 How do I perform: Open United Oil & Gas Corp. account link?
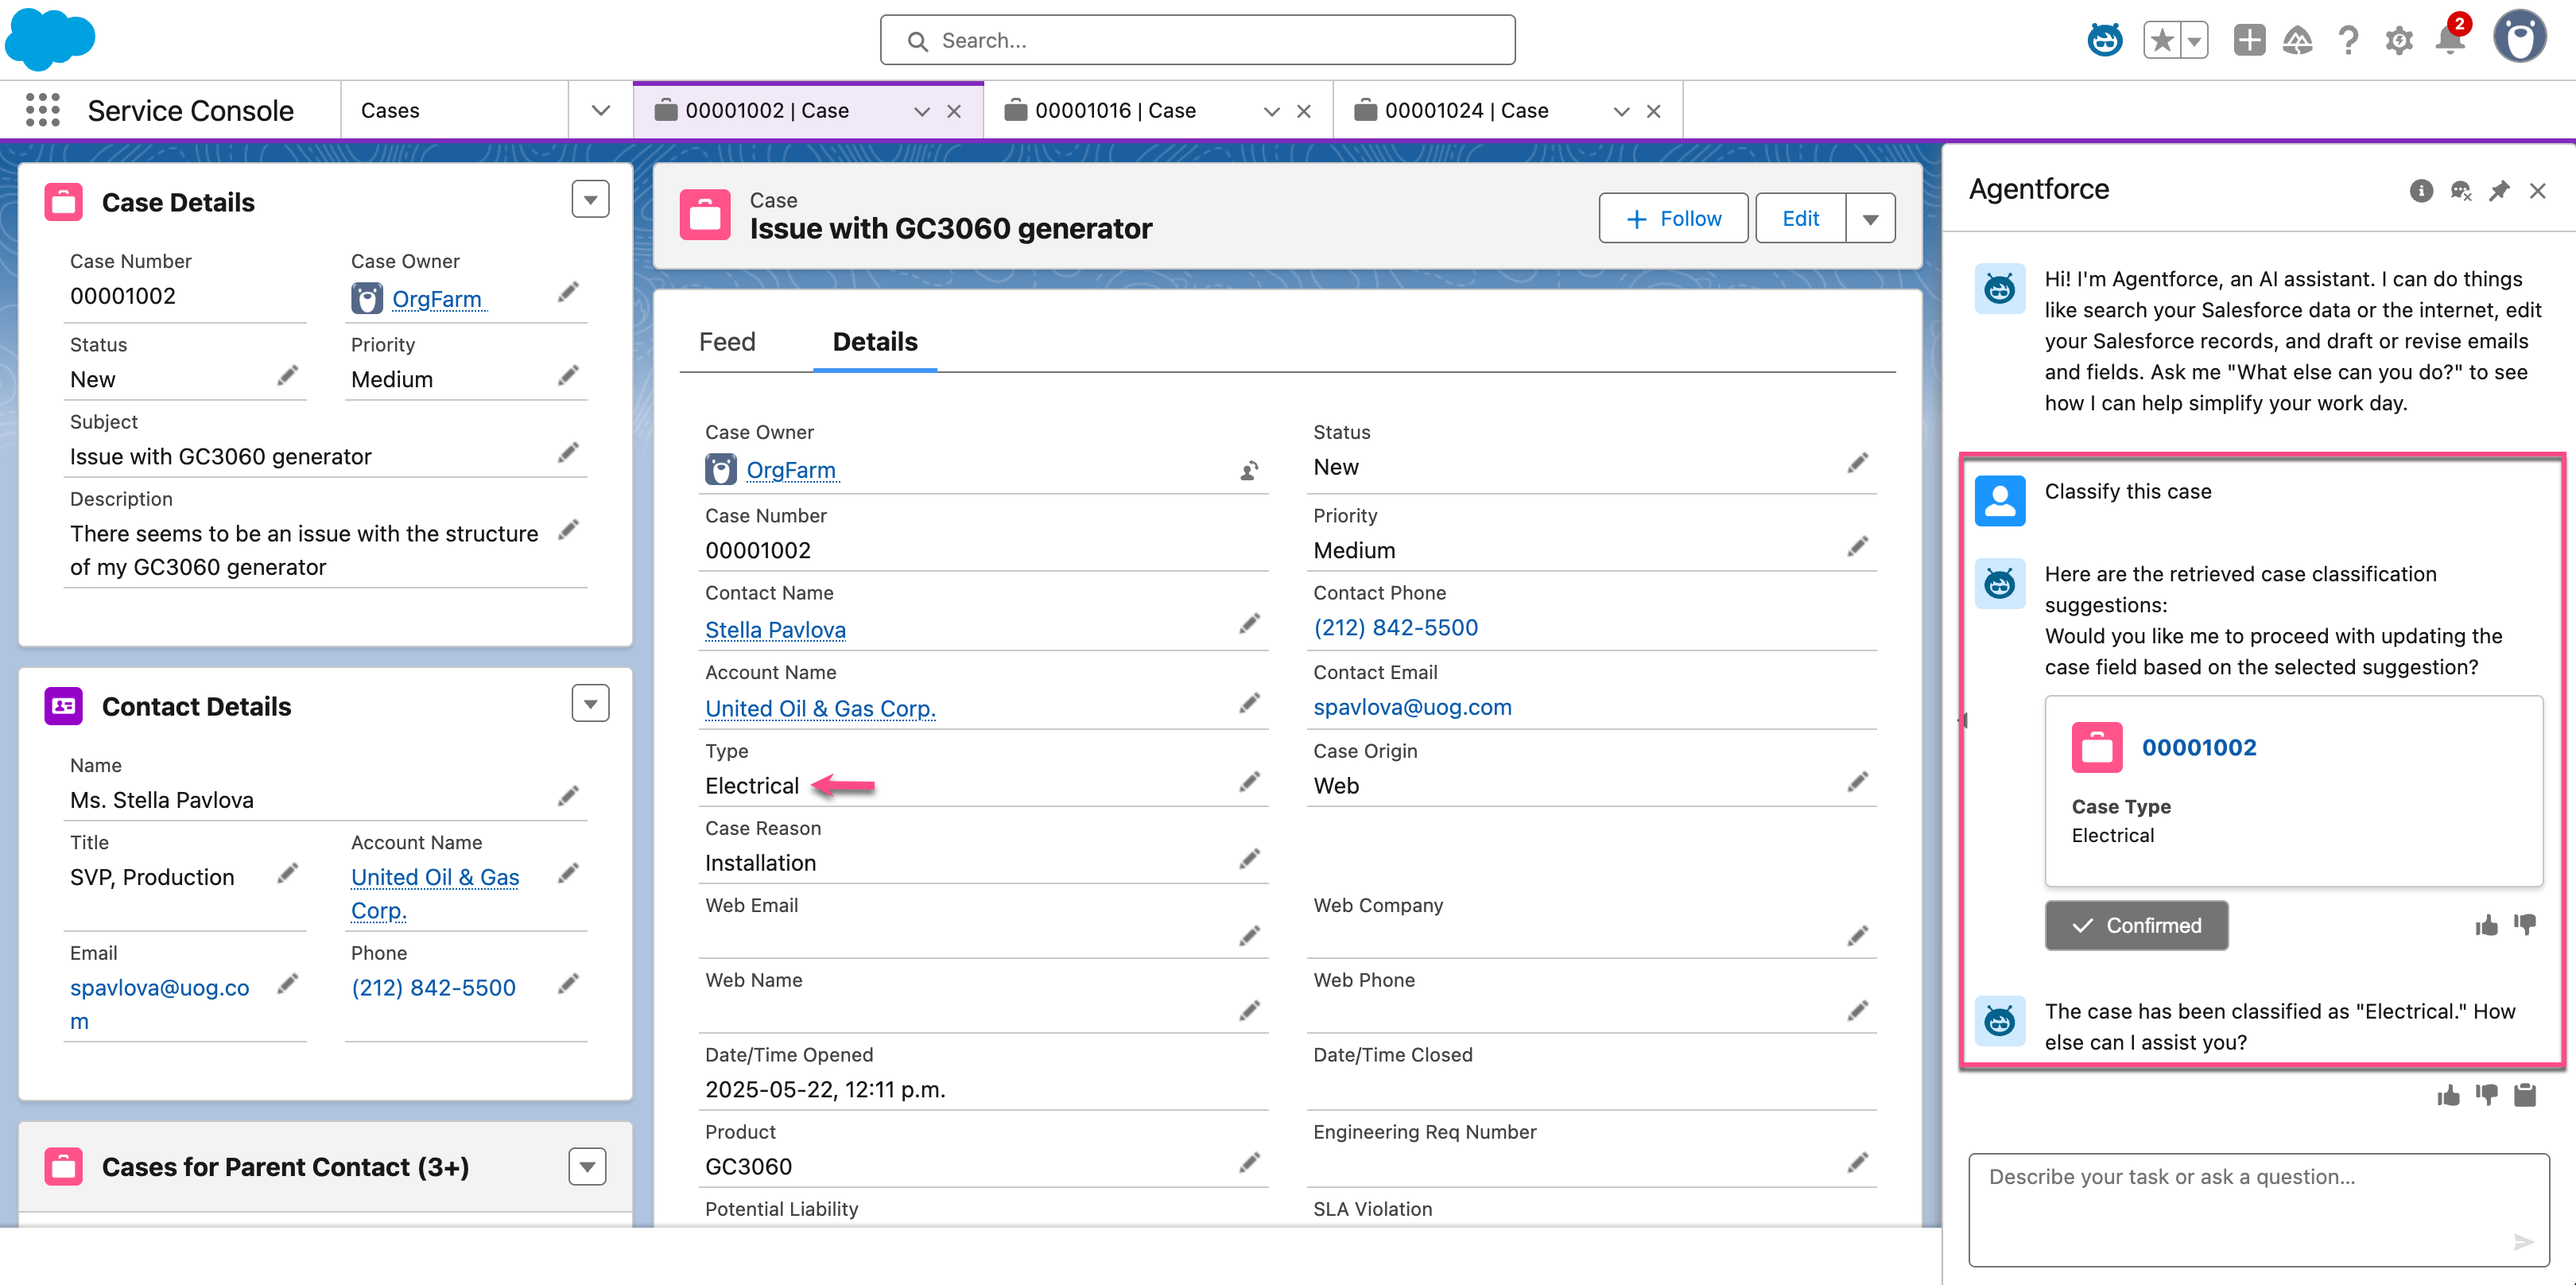click(x=820, y=708)
